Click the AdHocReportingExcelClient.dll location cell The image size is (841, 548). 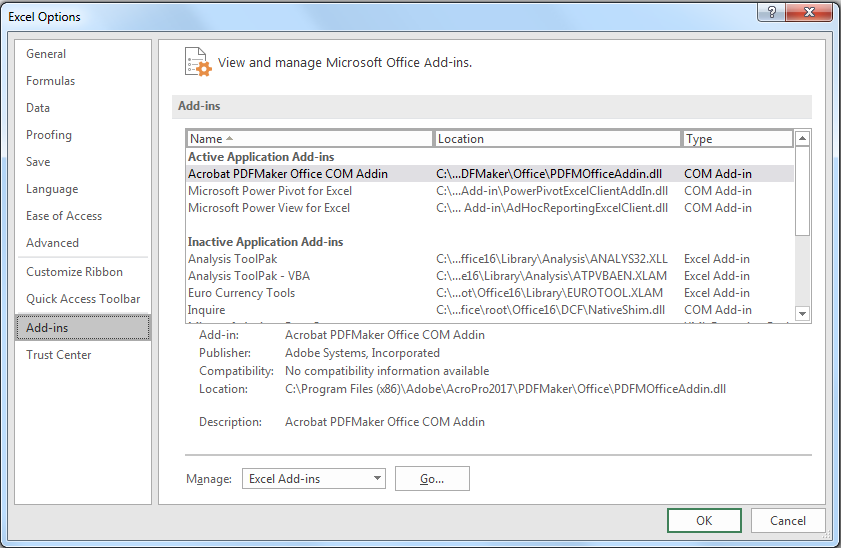click(552, 208)
